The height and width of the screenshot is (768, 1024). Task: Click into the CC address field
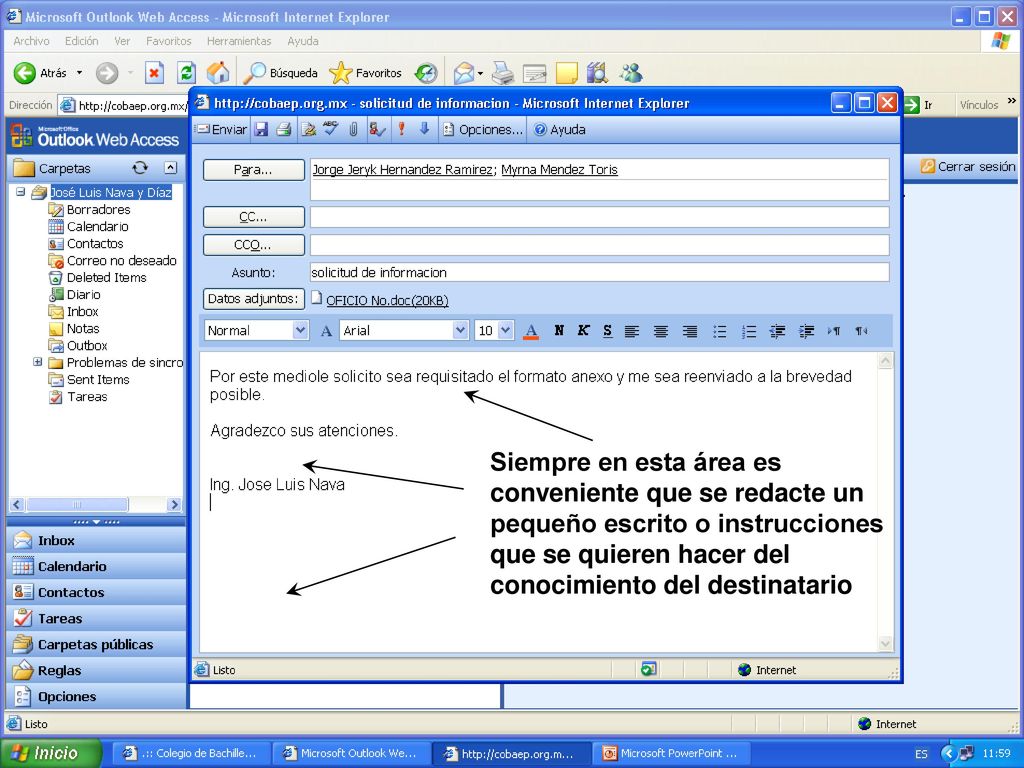coord(600,217)
